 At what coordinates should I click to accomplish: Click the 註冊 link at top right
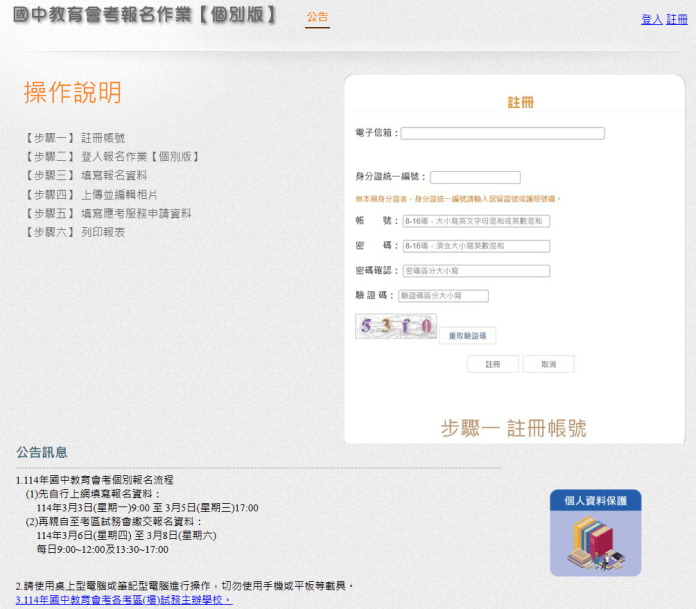click(x=676, y=20)
